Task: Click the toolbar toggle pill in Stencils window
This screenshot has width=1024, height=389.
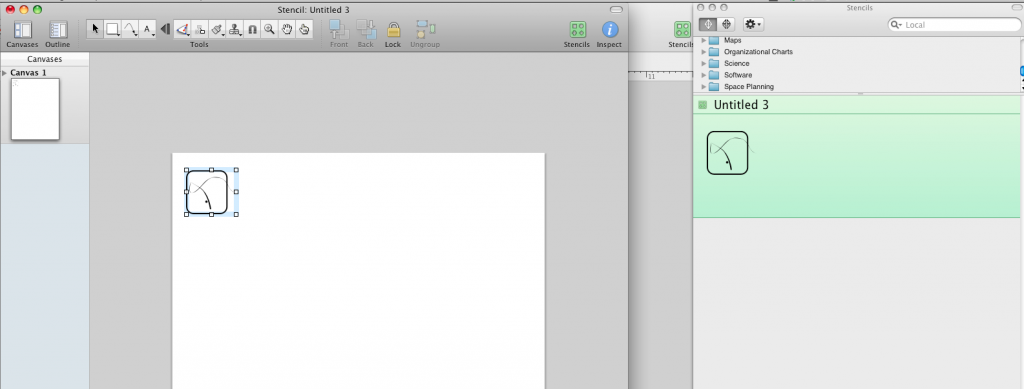Action: [x=1017, y=7]
